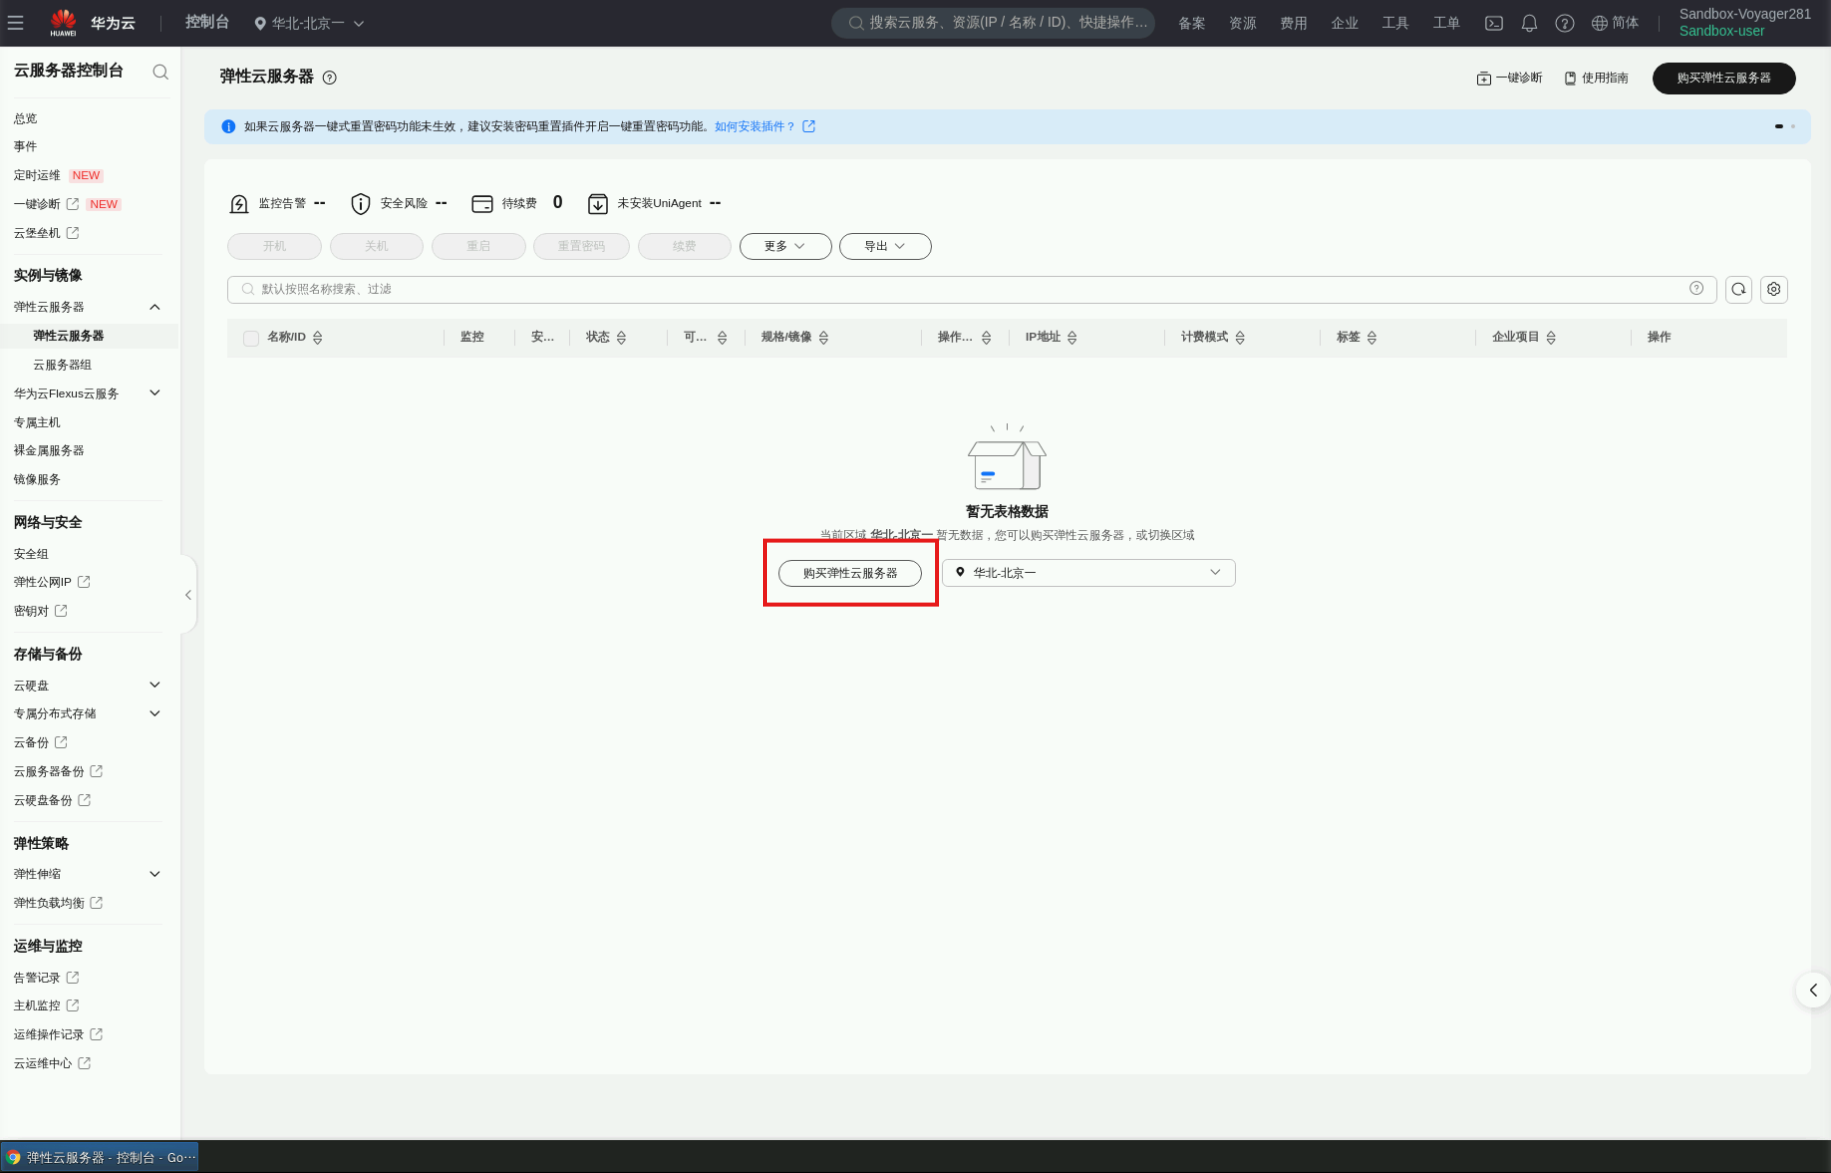
Task: Collapse the left sidebar using the arrow handle
Action: 188,595
